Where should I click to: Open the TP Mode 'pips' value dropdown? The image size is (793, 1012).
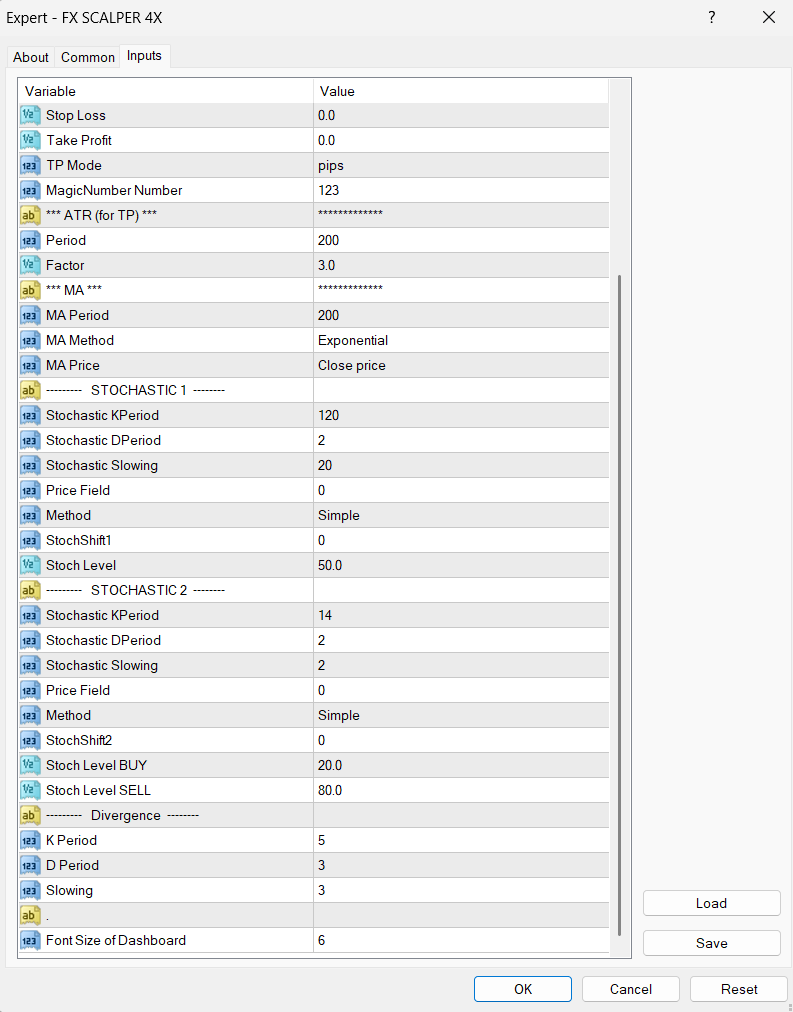pyautogui.click(x=460, y=165)
